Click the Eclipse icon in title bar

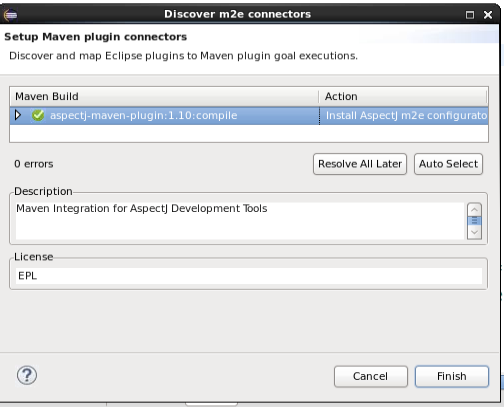point(10,14)
